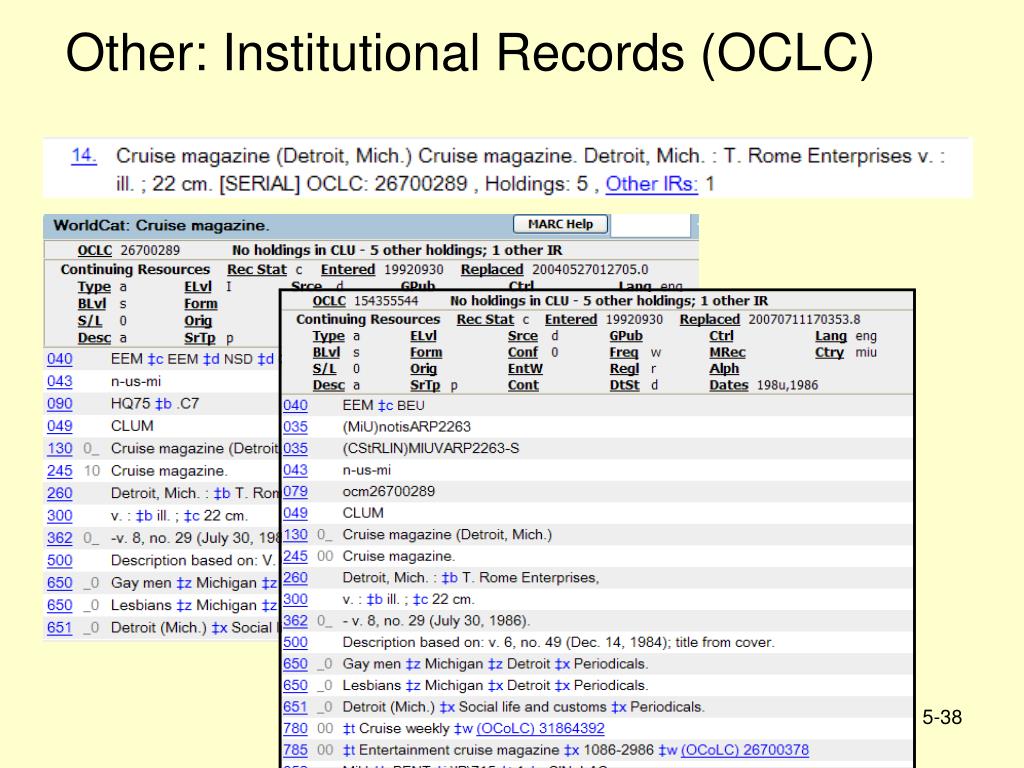1024x768 pixels.
Task: Open tag 362 in back WorldCat window
Action: coord(59,538)
